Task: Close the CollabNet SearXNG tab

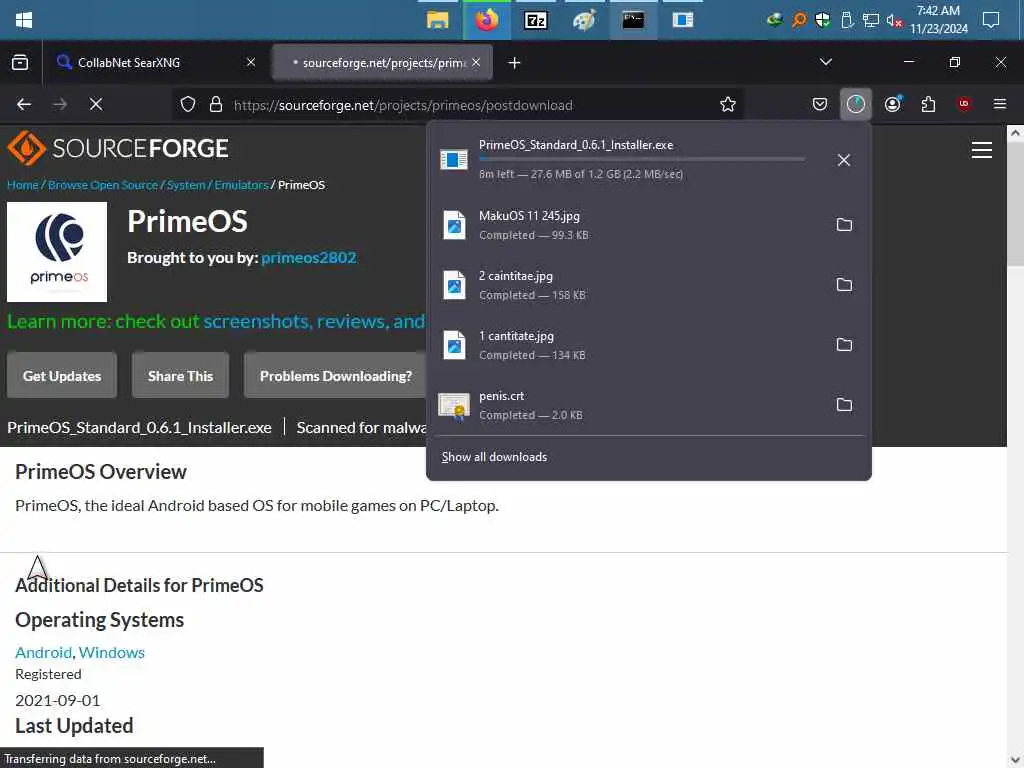Action: (x=251, y=63)
